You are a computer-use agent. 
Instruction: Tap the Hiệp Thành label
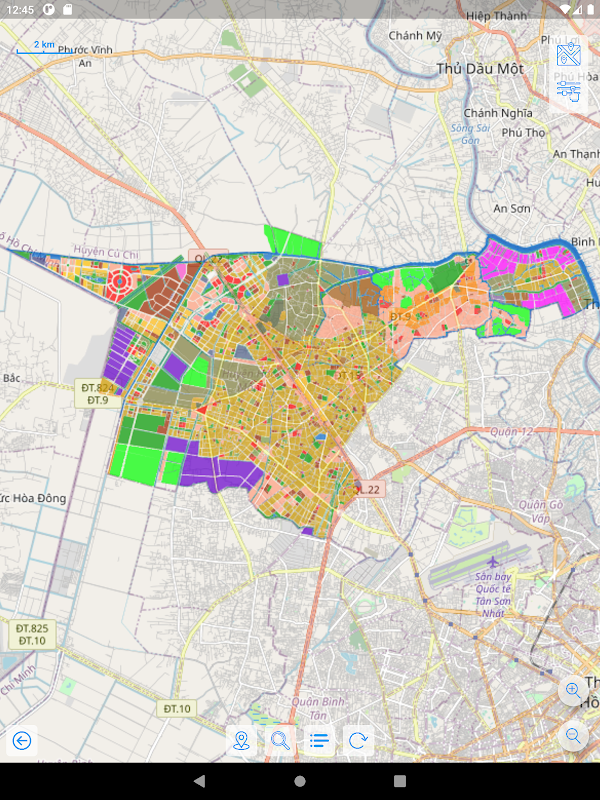496,16
